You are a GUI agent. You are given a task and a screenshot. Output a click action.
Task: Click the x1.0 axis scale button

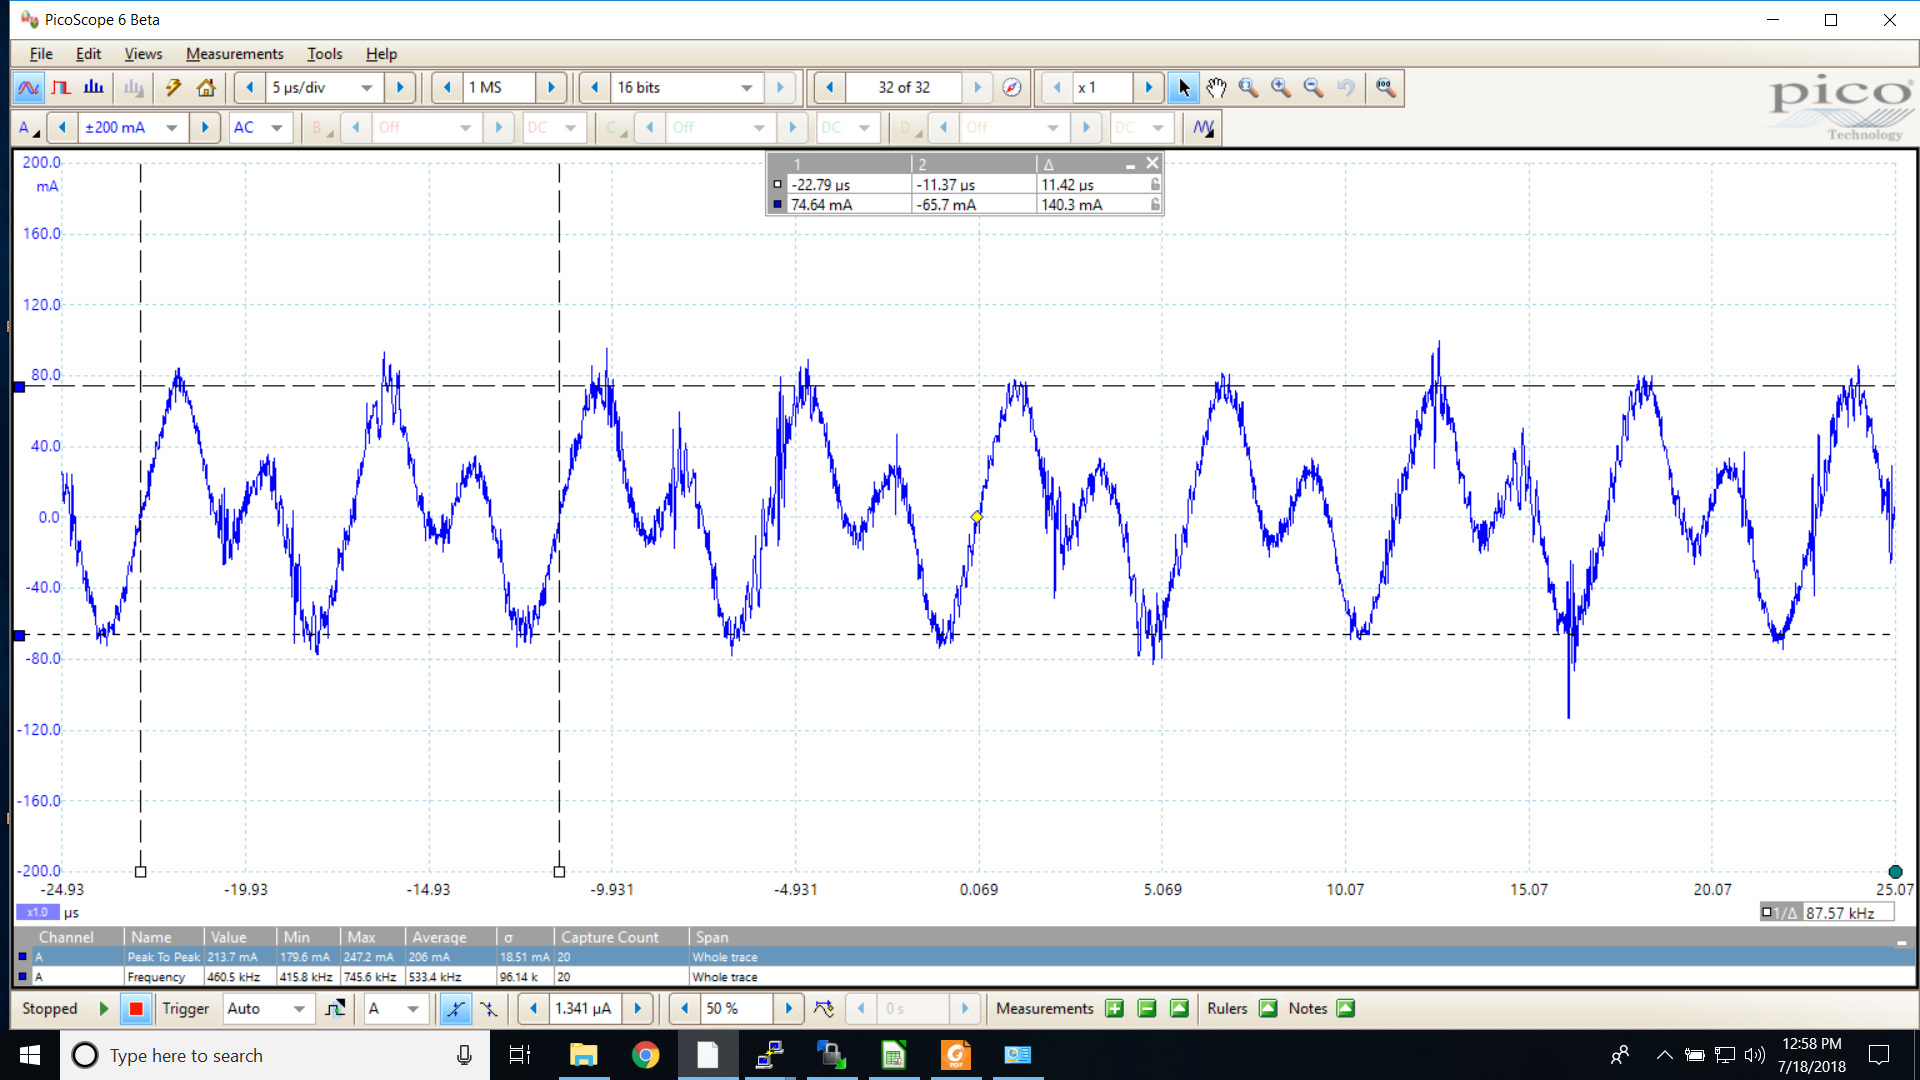[37, 912]
